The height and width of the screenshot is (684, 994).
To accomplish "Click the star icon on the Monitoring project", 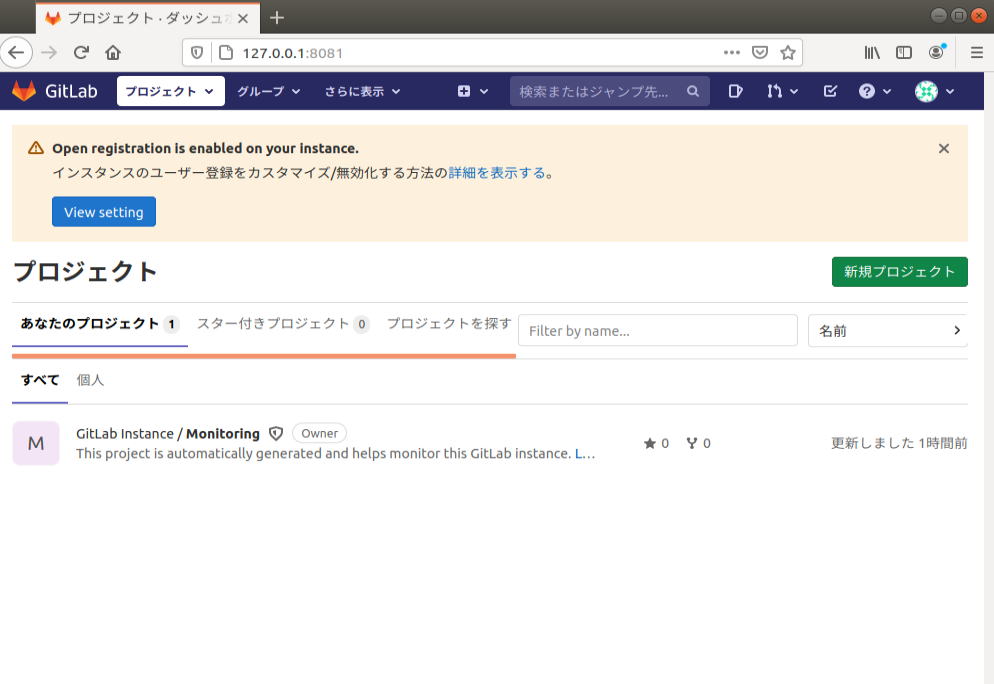I will click(x=652, y=443).
